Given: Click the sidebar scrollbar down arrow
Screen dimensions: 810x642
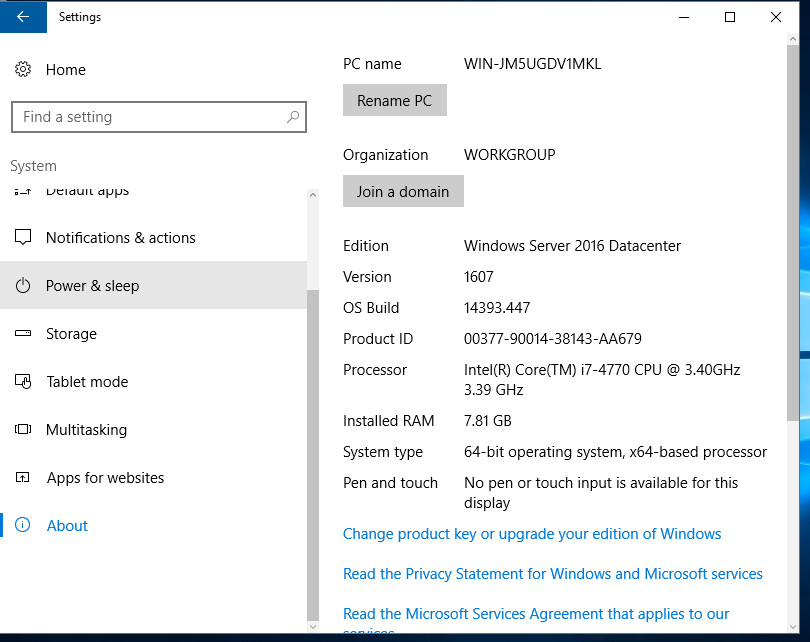Looking at the screenshot, I should point(313,627).
